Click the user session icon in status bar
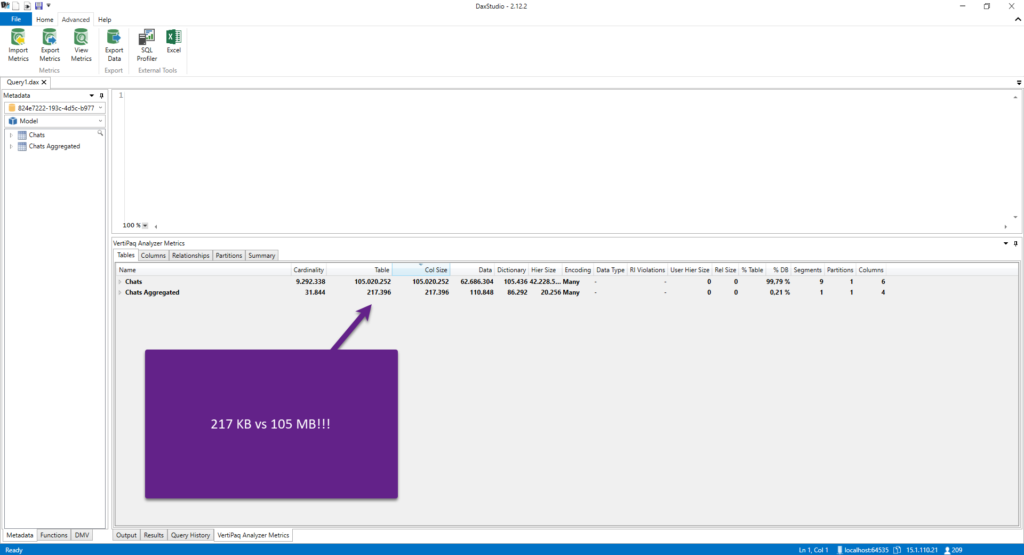The width and height of the screenshot is (1024, 555). tap(948, 550)
